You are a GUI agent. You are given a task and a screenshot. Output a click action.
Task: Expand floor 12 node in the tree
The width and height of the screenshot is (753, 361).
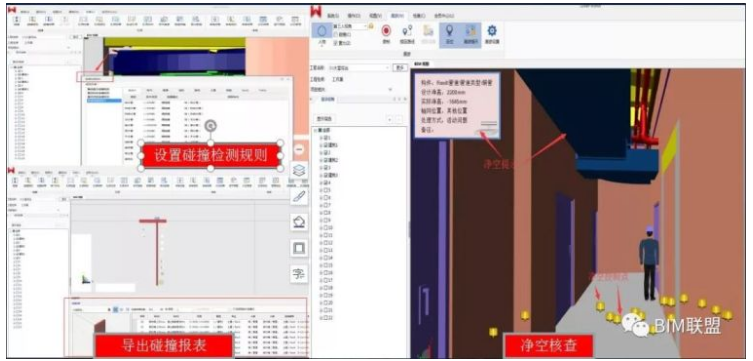coord(321,242)
